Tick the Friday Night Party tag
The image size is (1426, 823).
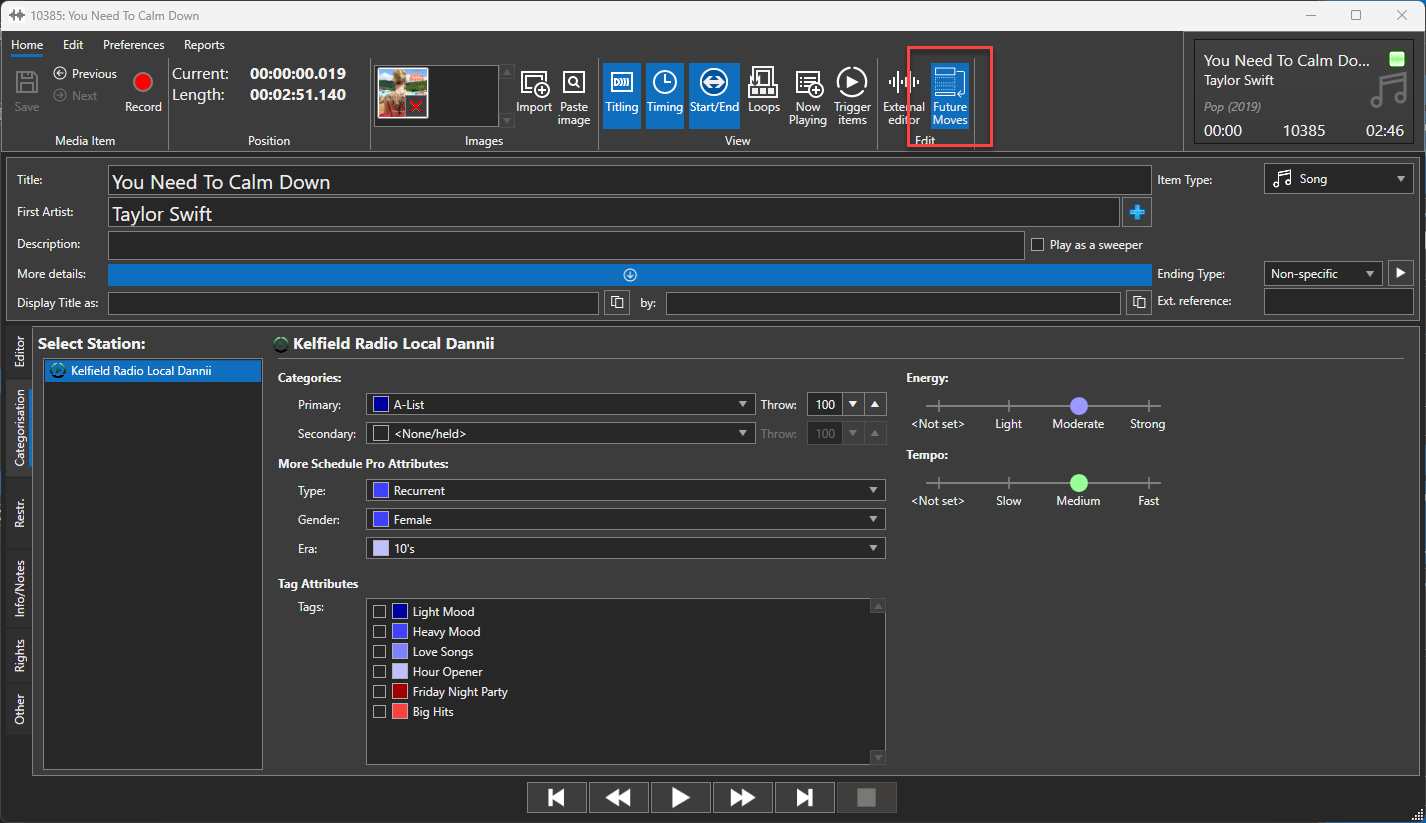point(379,692)
